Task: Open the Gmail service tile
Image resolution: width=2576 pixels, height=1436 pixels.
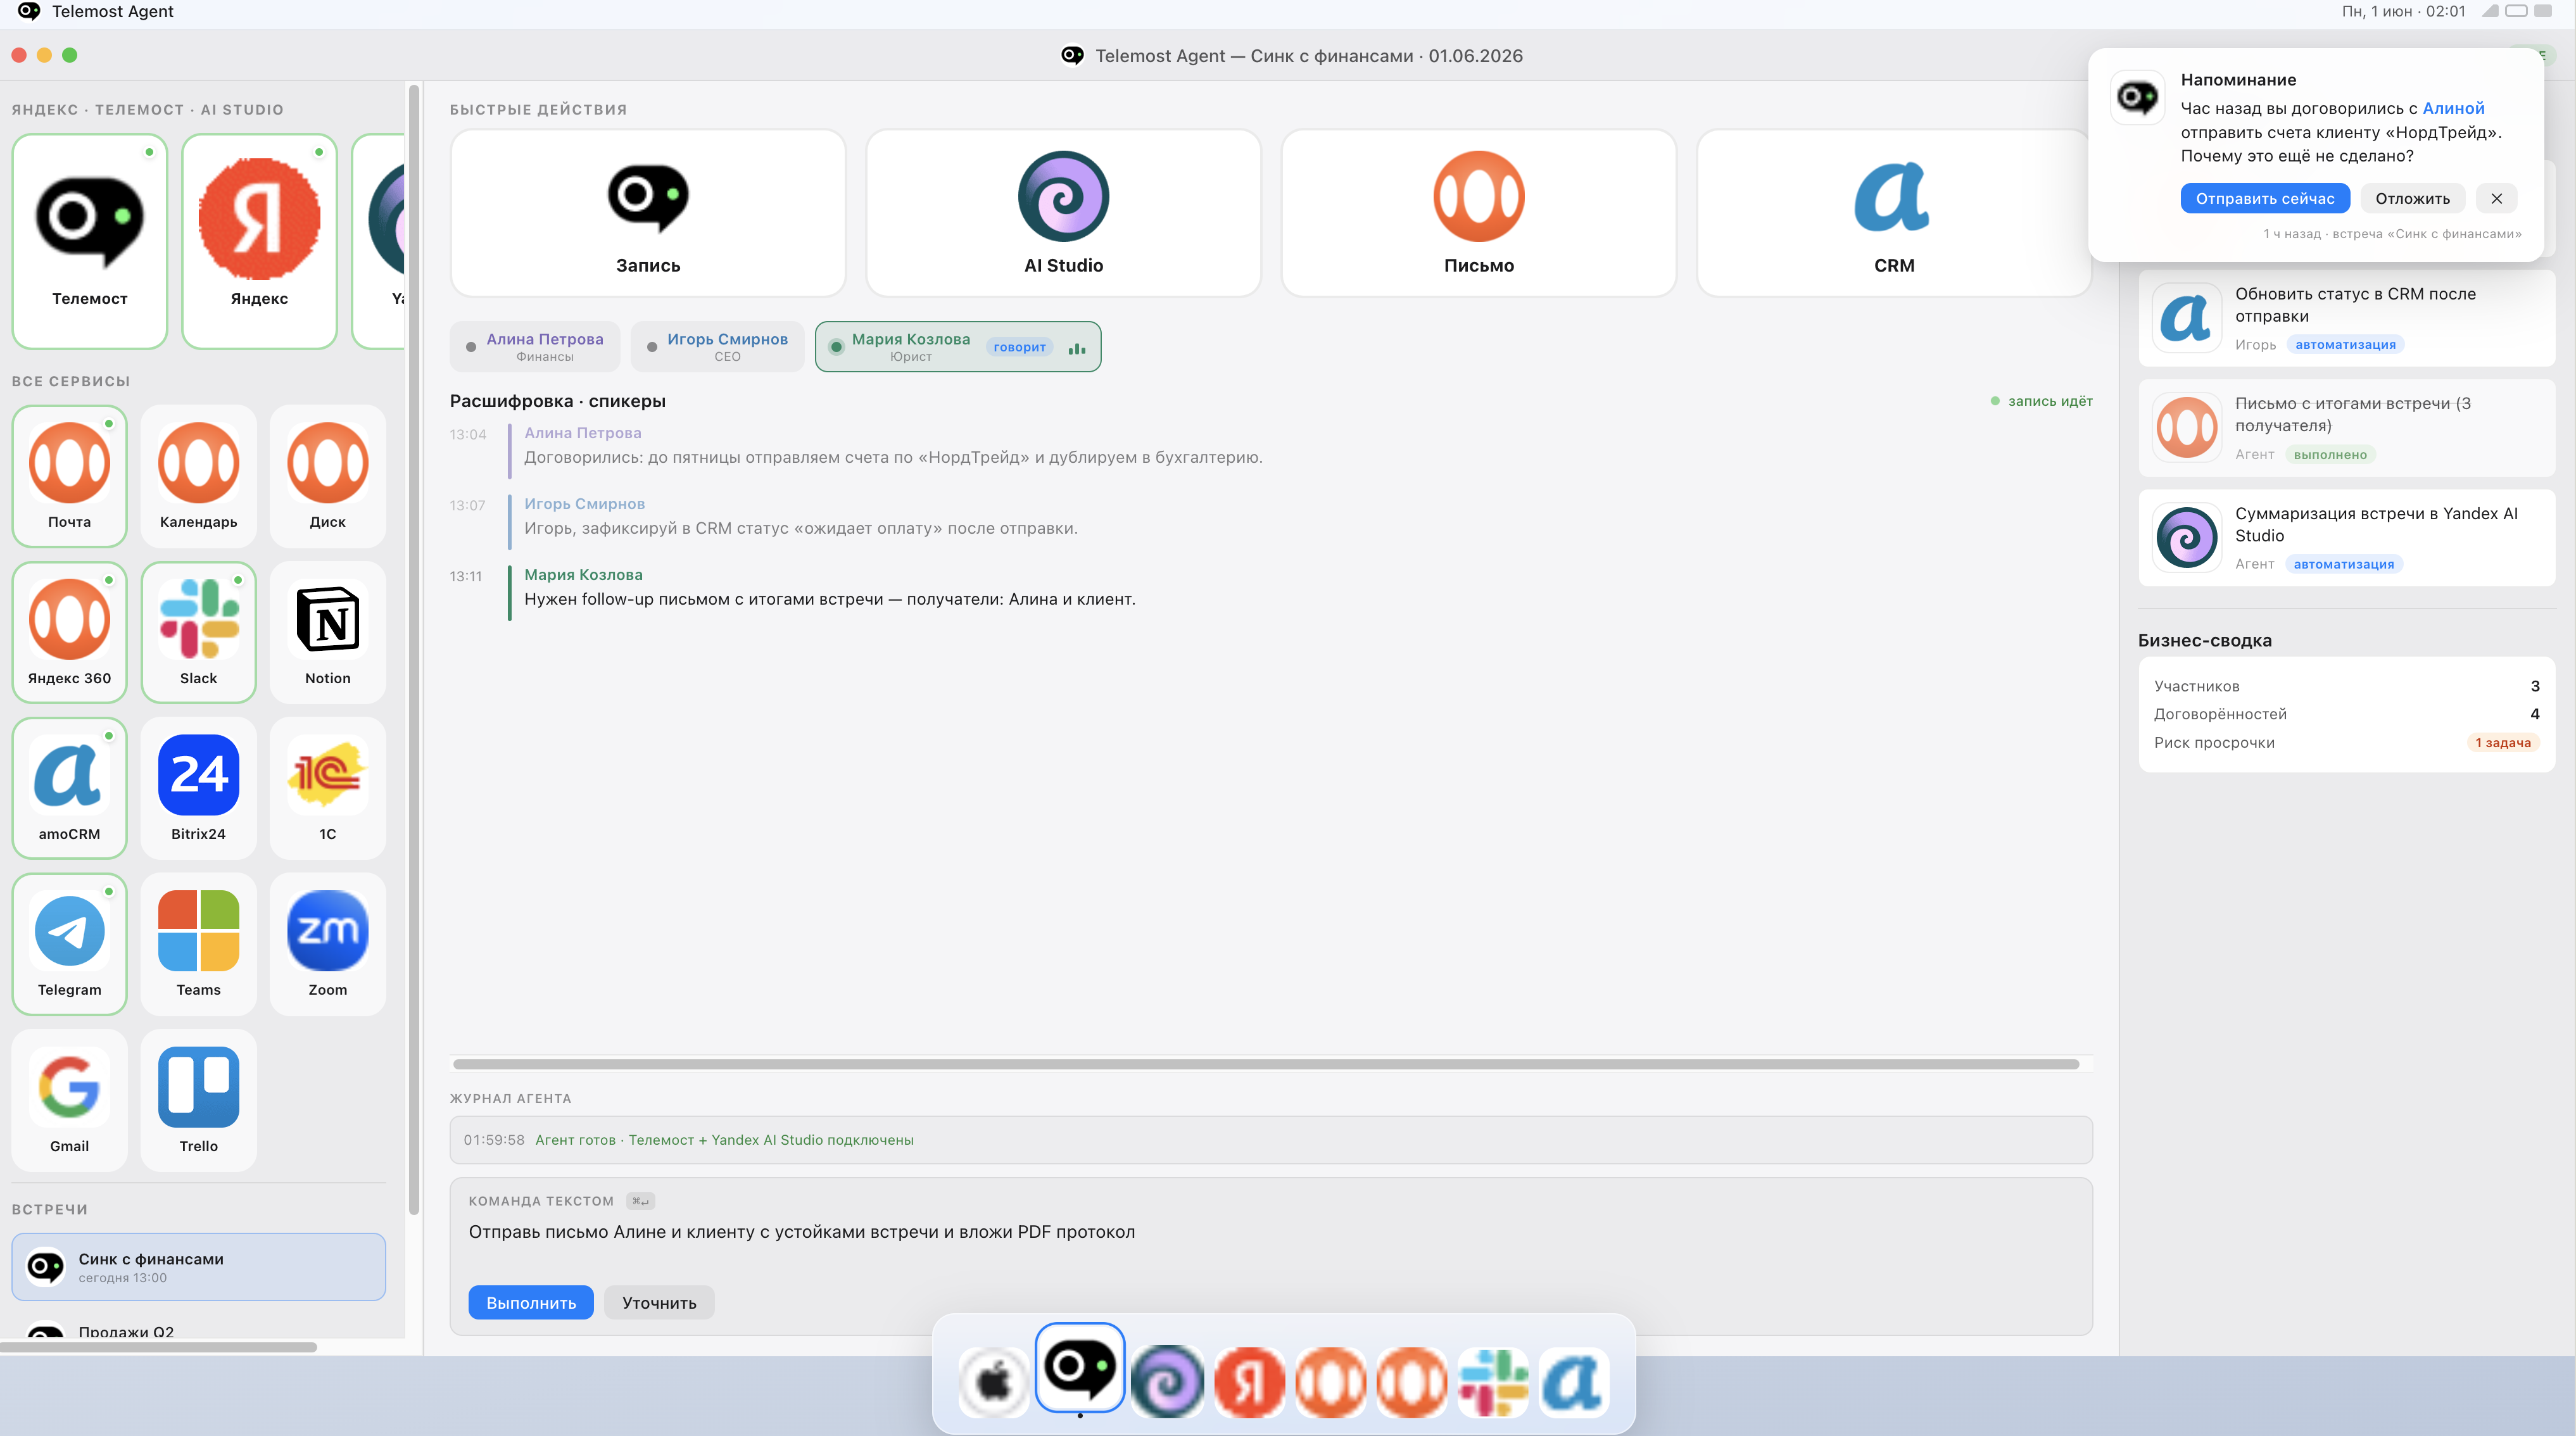Action: pyautogui.click(x=69, y=1099)
